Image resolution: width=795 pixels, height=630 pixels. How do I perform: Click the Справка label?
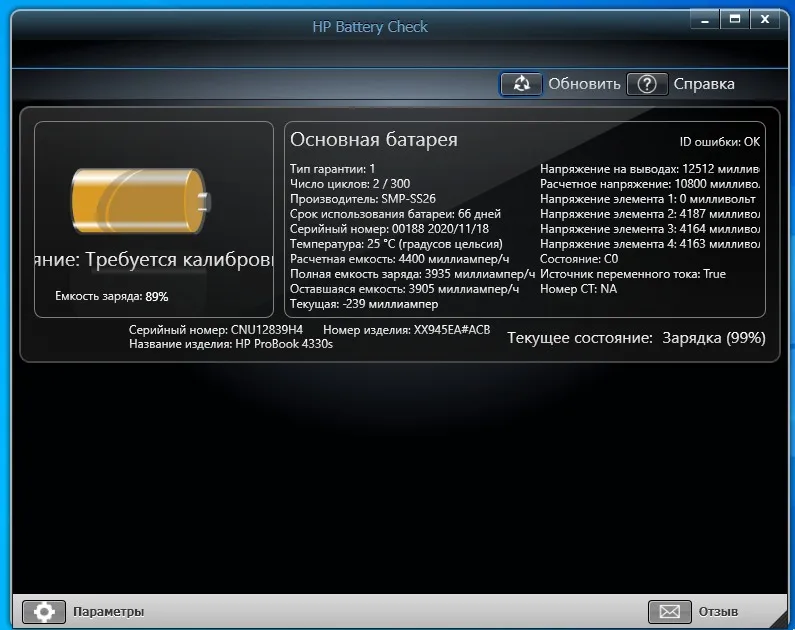point(704,84)
